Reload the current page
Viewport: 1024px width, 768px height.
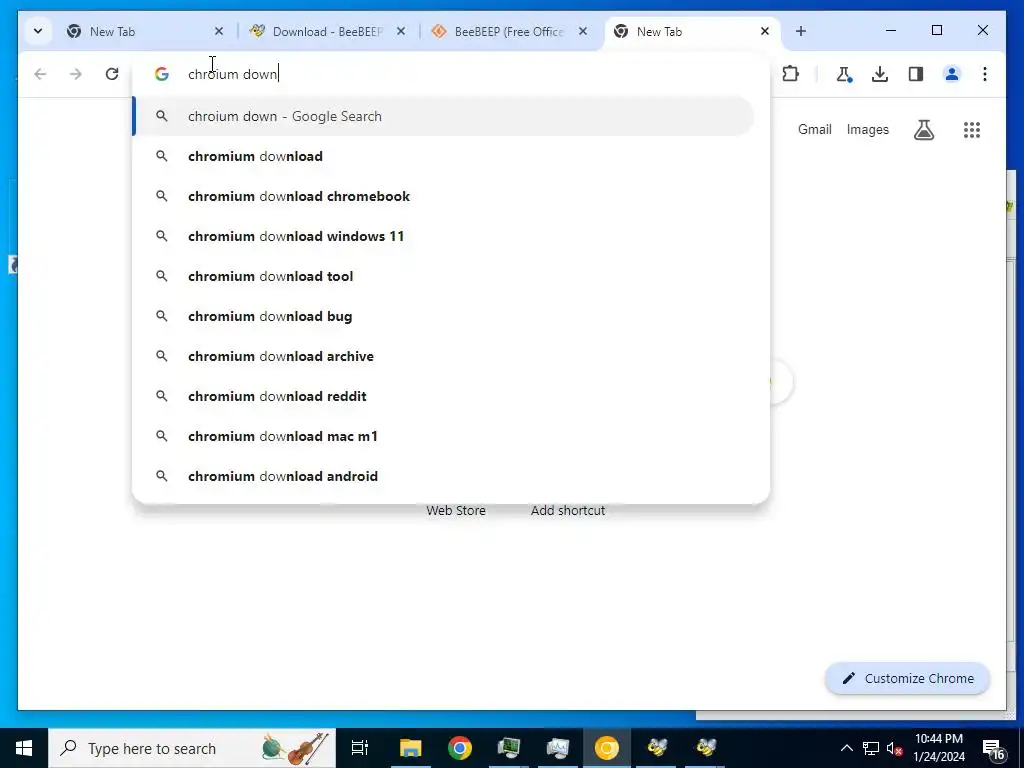click(112, 74)
